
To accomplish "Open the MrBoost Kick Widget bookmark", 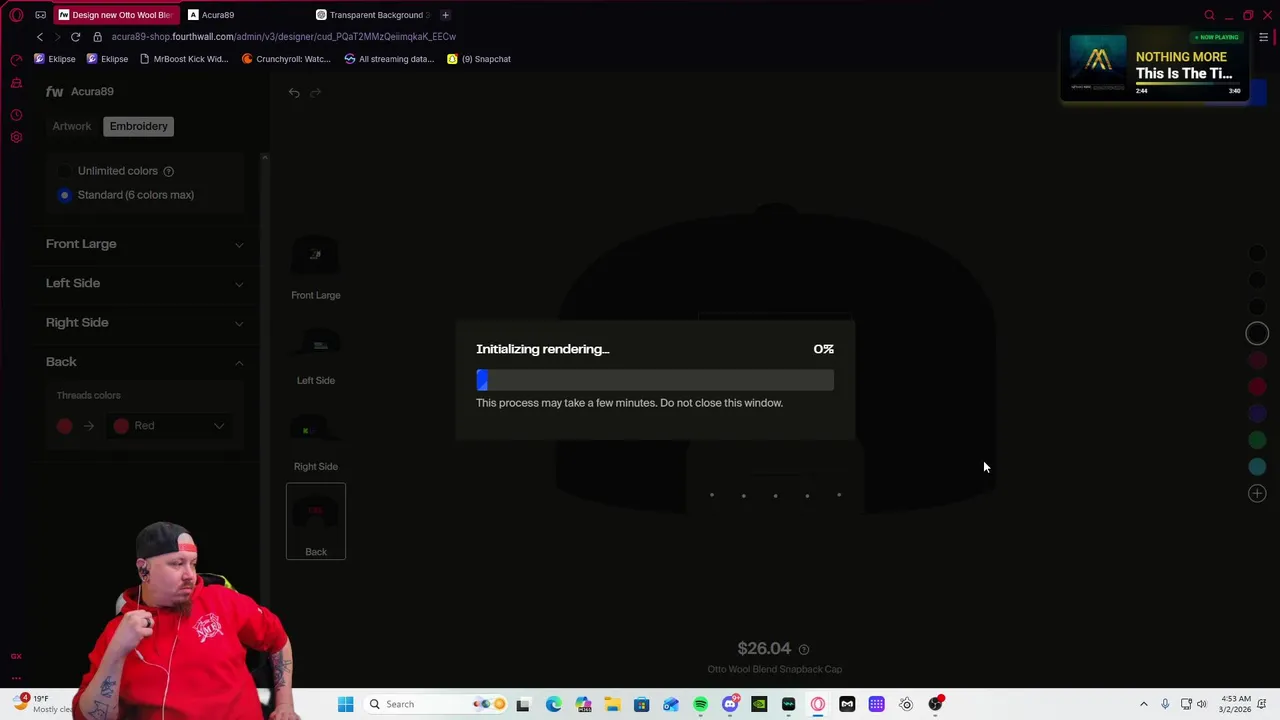I will pos(184,59).
